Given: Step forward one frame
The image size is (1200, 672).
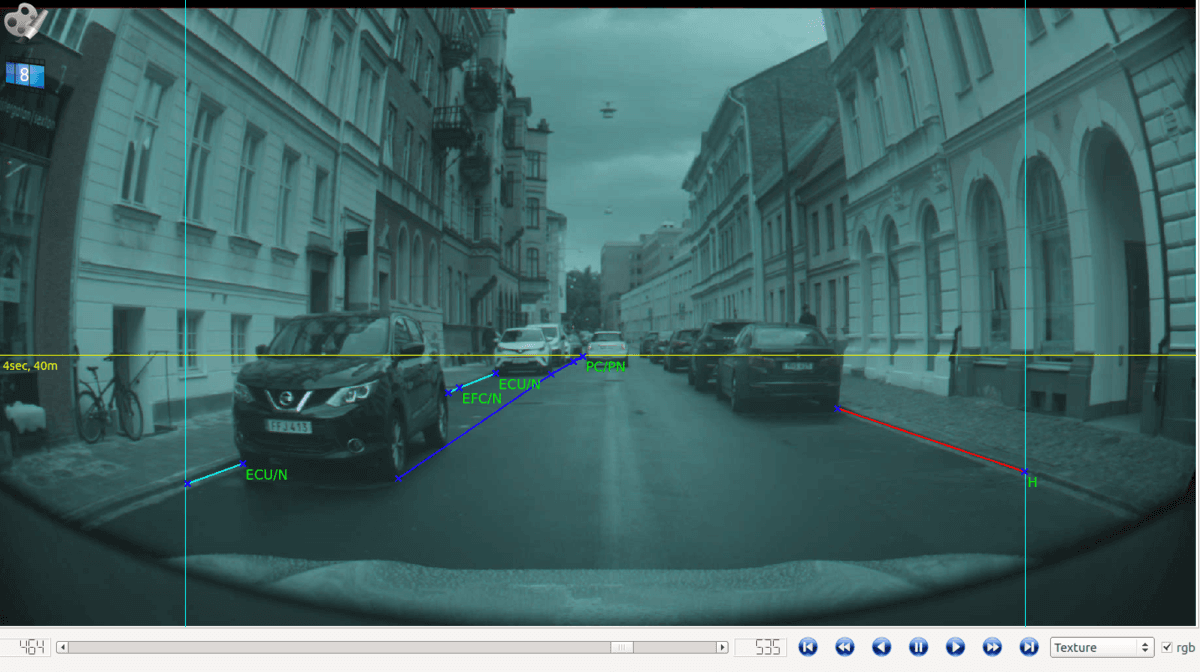Looking at the screenshot, I should (x=955, y=647).
